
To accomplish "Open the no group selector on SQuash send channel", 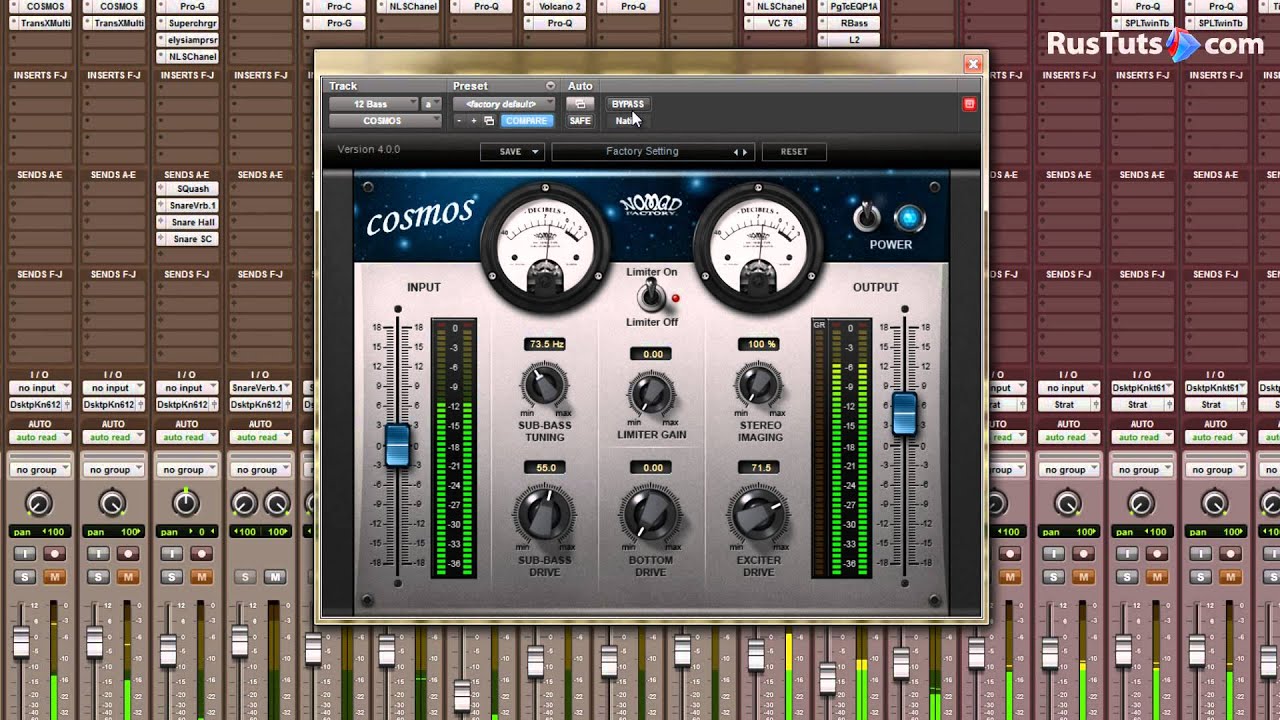I will [x=186, y=470].
